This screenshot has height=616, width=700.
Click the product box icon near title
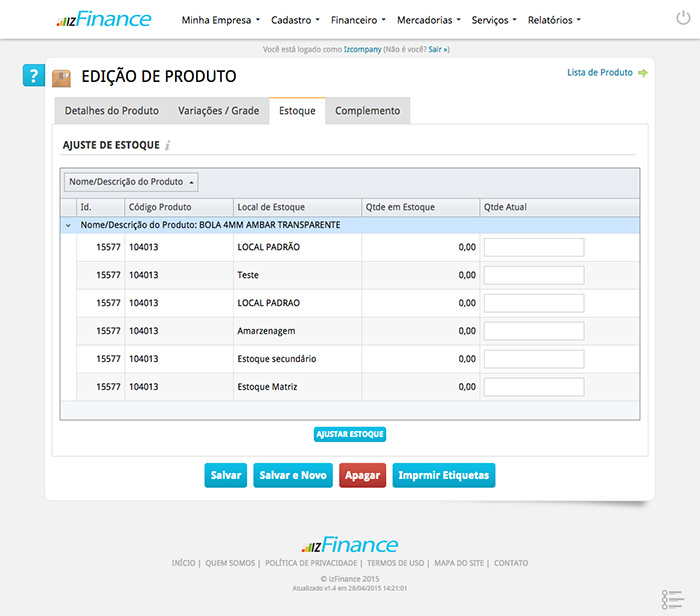(x=62, y=77)
